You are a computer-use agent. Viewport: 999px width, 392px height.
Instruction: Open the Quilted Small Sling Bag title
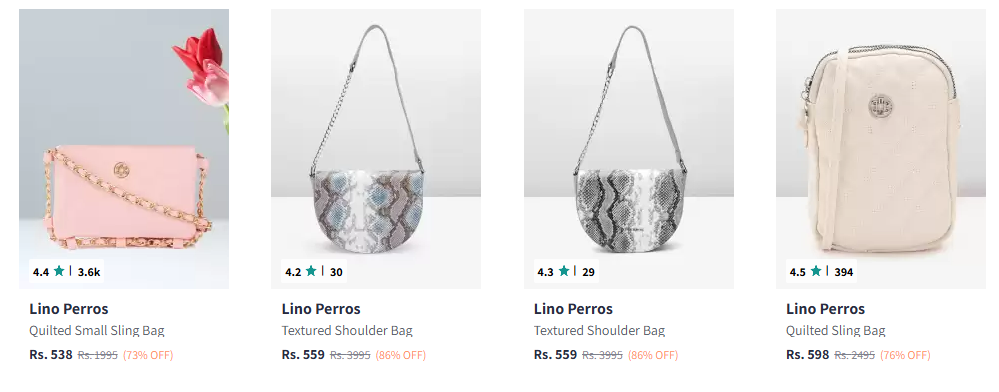coord(97,331)
